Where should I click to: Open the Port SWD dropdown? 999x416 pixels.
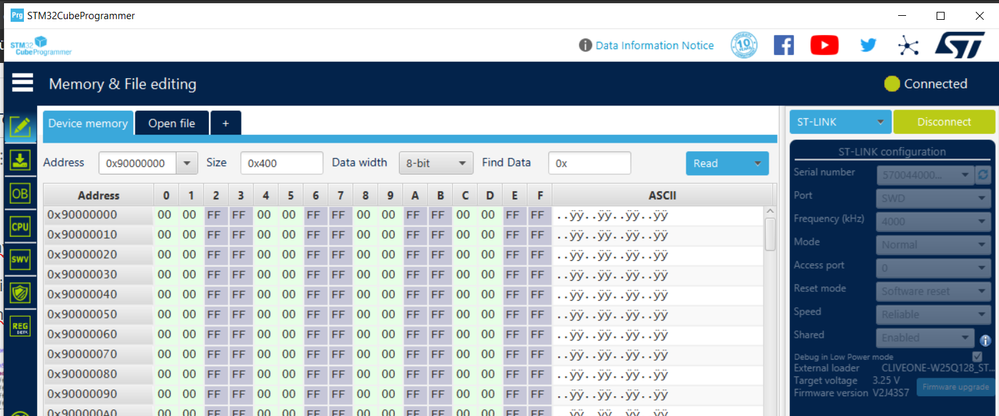(934, 198)
